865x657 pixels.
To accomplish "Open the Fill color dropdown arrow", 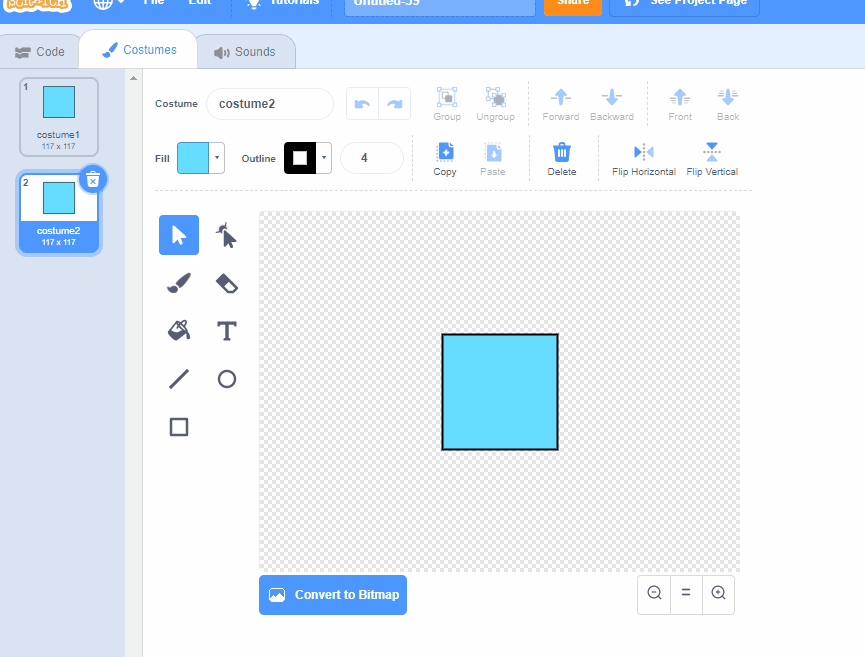I will (217, 158).
